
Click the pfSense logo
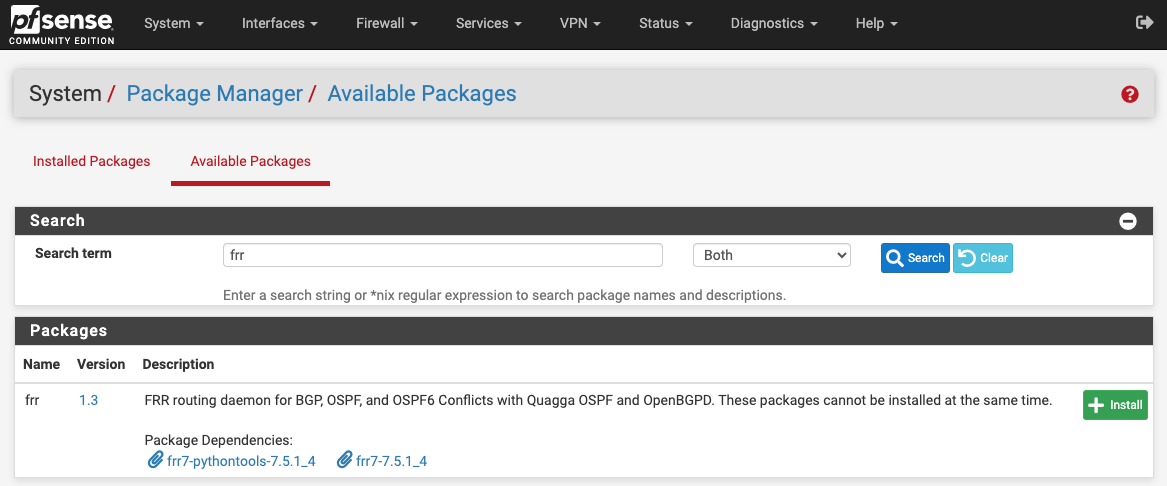(61, 24)
